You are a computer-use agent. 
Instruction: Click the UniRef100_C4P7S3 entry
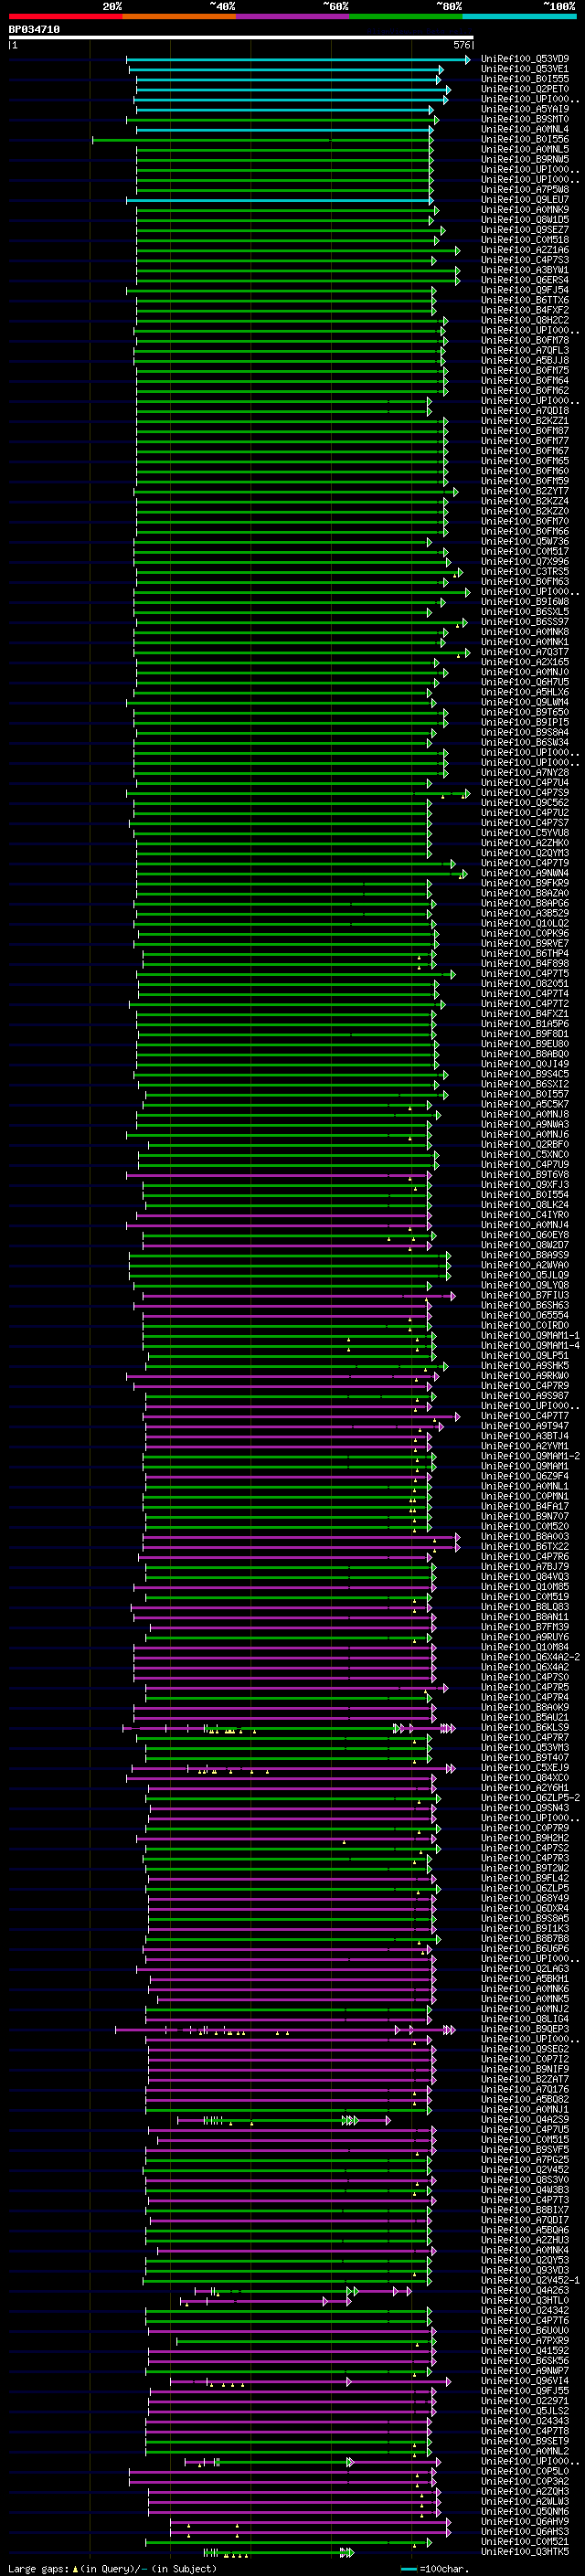coord(525,260)
